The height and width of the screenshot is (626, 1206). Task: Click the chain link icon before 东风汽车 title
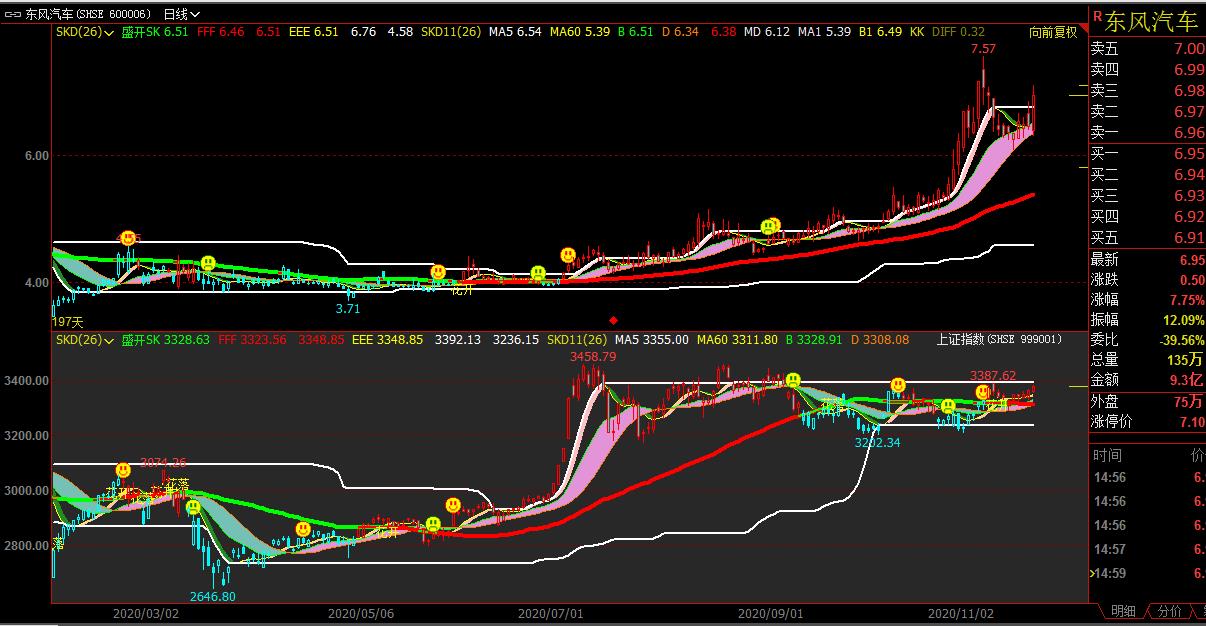point(11,14)
